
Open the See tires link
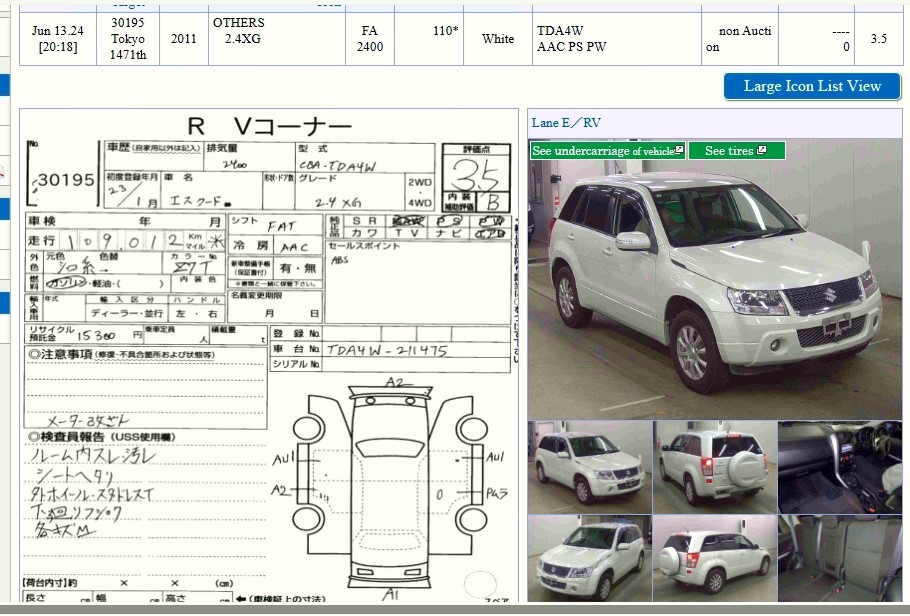[x=736, y=151]
